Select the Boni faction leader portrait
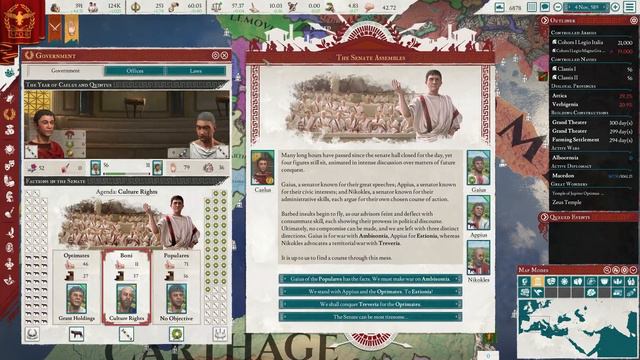640x360 pixels. [126, 298]
